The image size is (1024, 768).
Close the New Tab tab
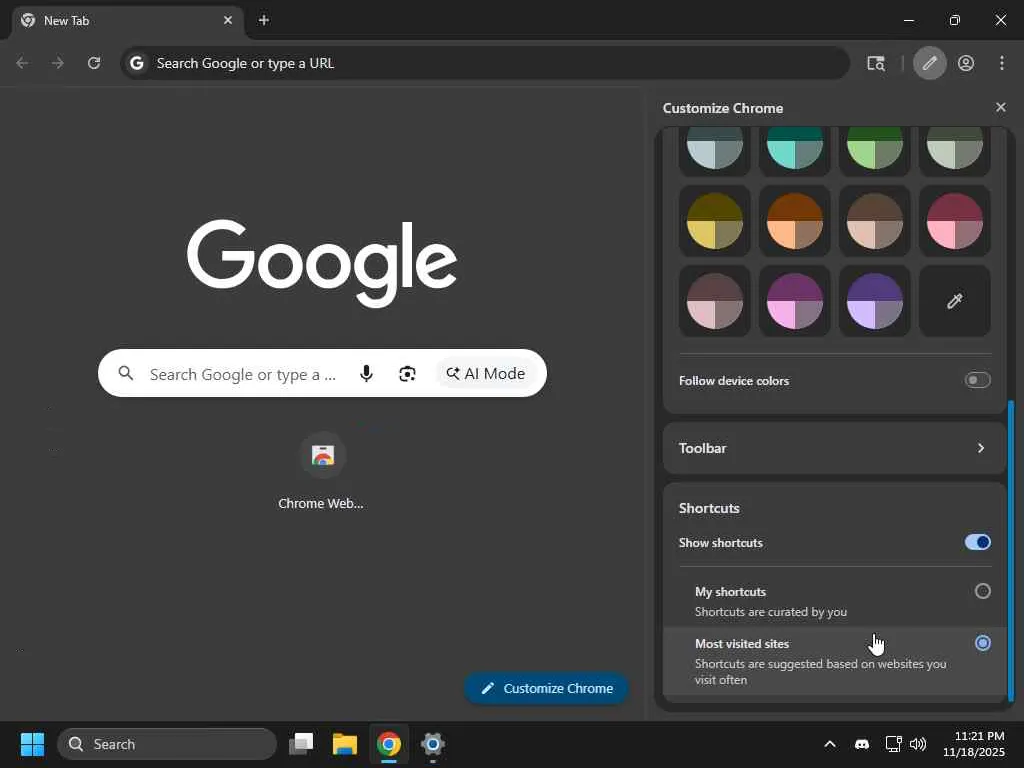pyautogui.click(x=228, y=20)
